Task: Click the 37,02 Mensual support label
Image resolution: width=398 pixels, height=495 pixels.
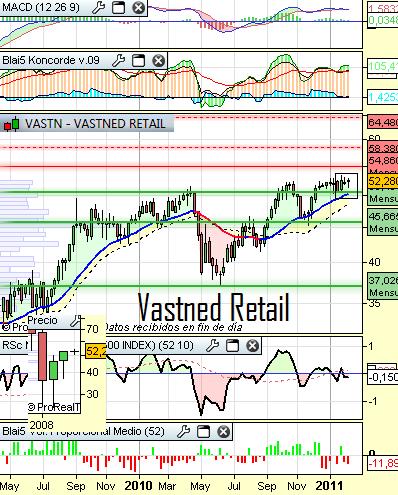Action: tap(383, 280)
